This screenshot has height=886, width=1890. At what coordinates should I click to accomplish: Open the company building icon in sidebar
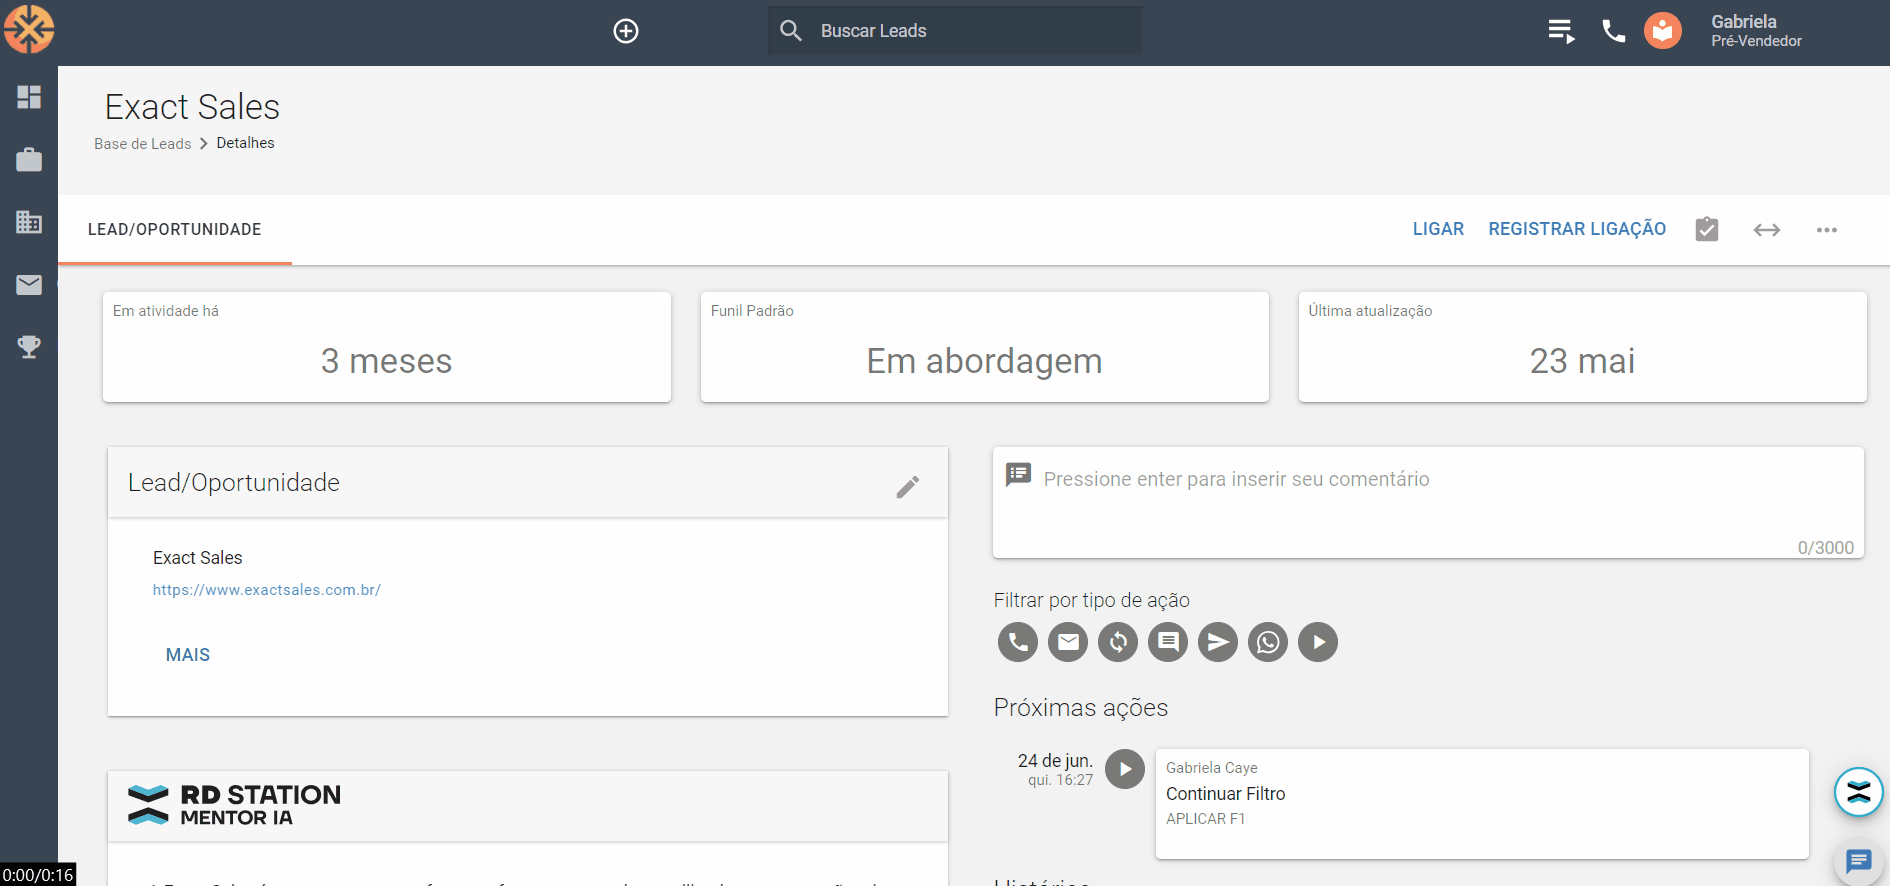pyautogui.click(x=29, y=222)
